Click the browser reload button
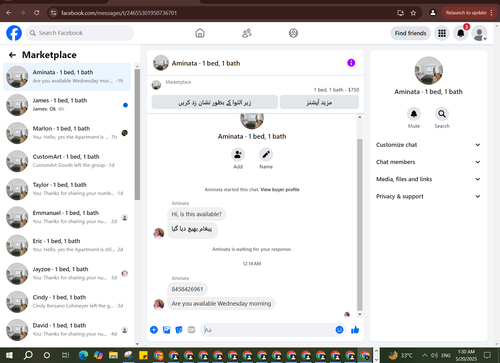Viewport: 500px width, 363px height. click(37, 13)
